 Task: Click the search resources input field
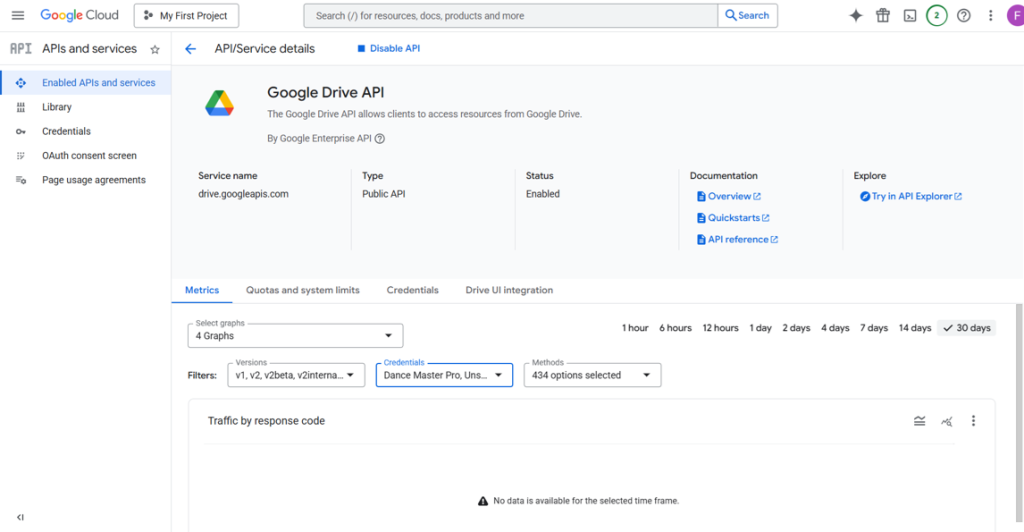tap(510, 15)
